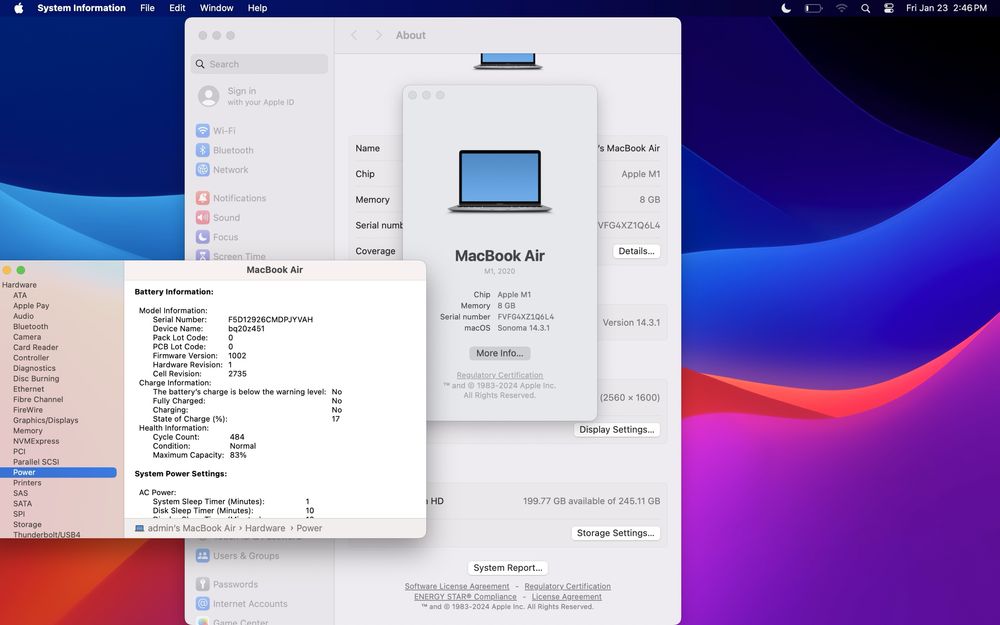1000x625 pixels.
Task: Select Camera in hardware list
Action: [x=27, y=337]
